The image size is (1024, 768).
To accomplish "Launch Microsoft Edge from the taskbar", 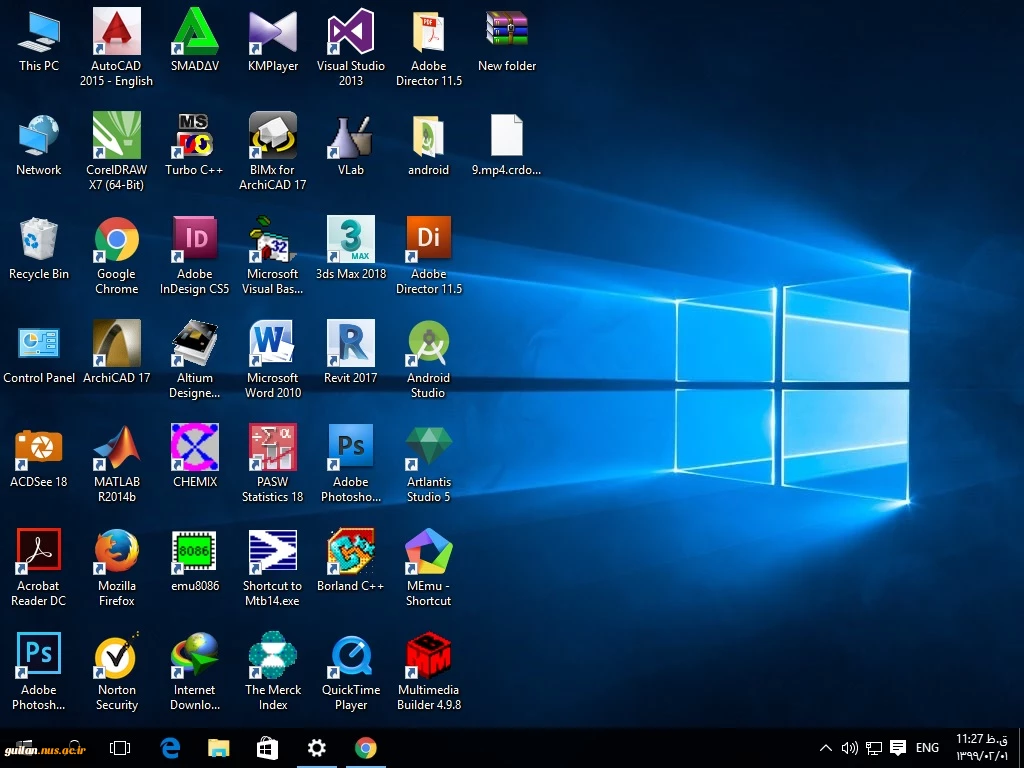I will 170,748.
